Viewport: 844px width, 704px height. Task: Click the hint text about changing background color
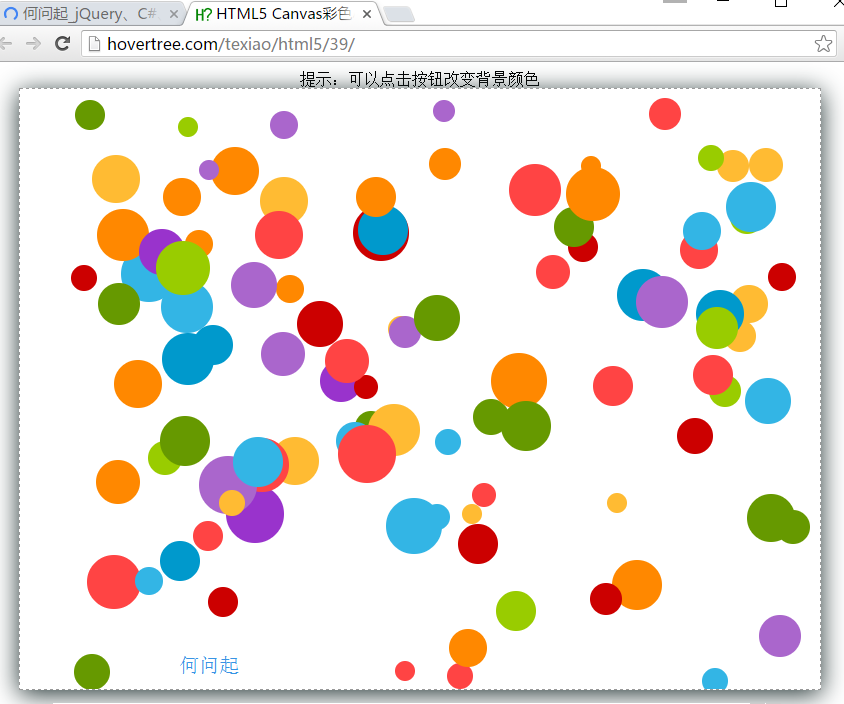420,79
